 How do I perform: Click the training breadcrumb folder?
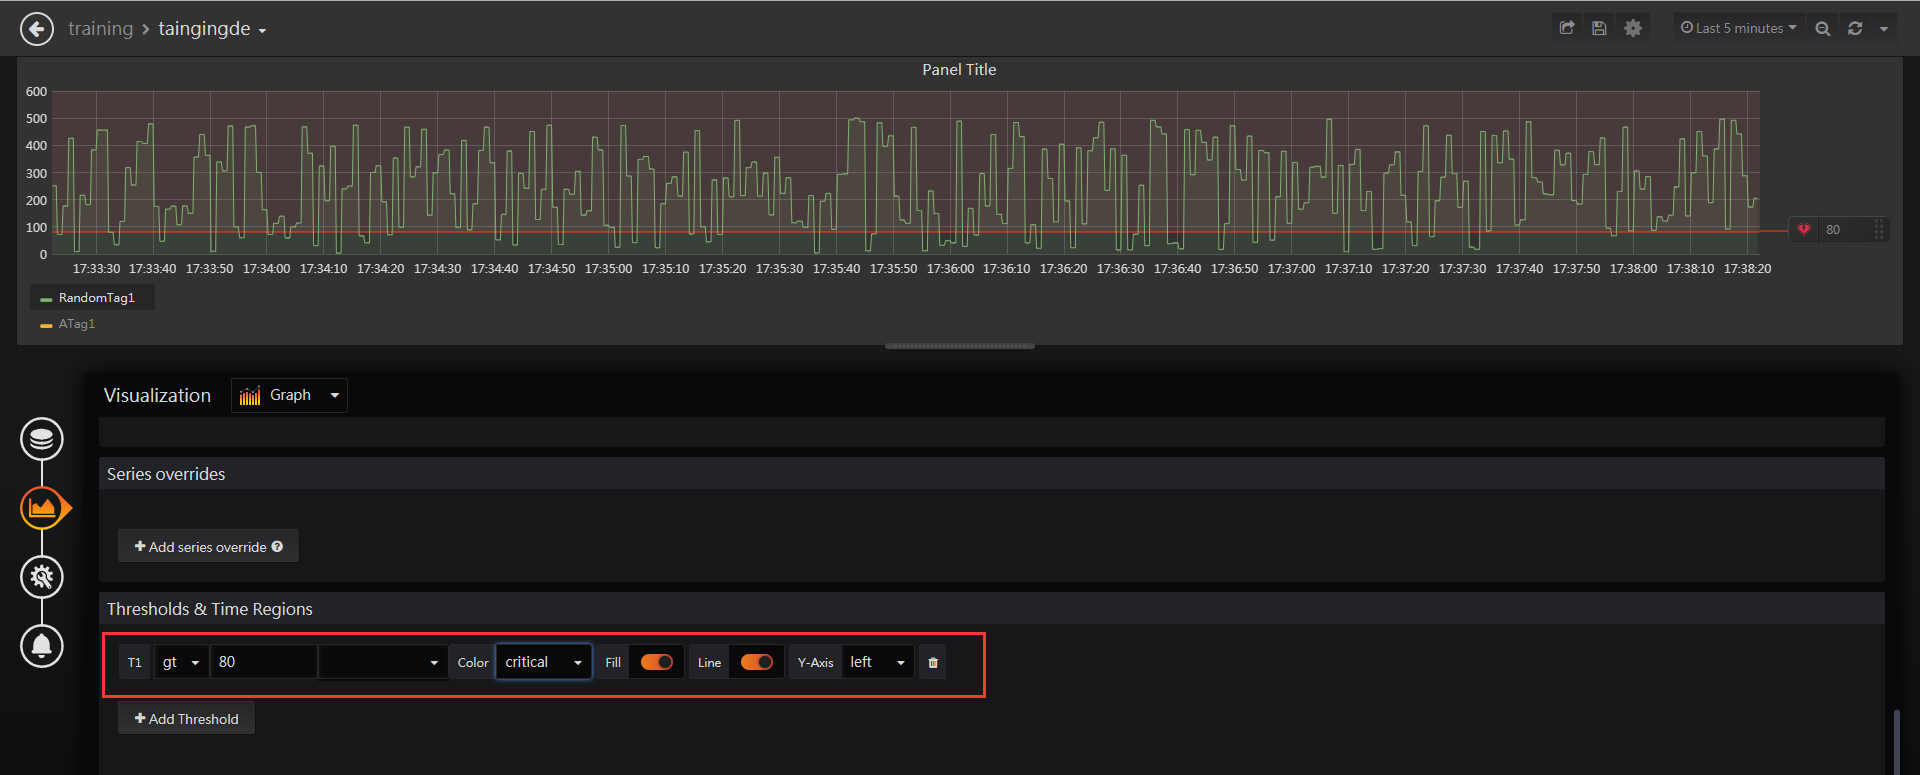pos(100,29)
